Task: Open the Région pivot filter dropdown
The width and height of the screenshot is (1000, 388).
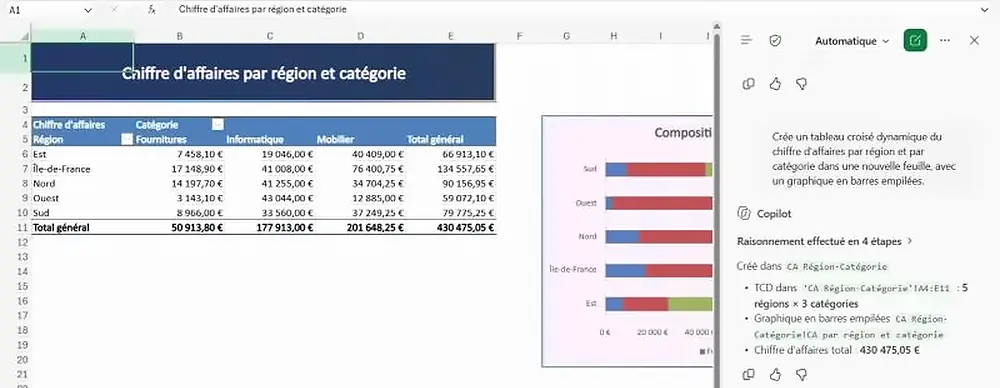Action: (x=126, y=138)
